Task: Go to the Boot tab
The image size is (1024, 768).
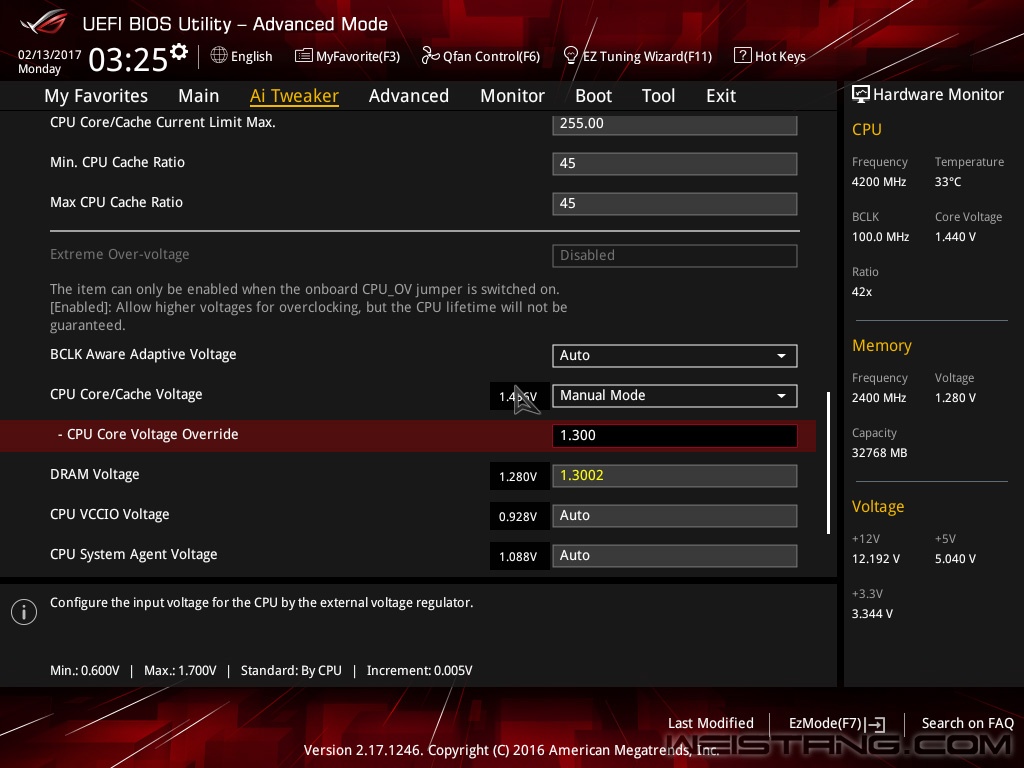Action: pyautogui.click(x=593, y=95)
